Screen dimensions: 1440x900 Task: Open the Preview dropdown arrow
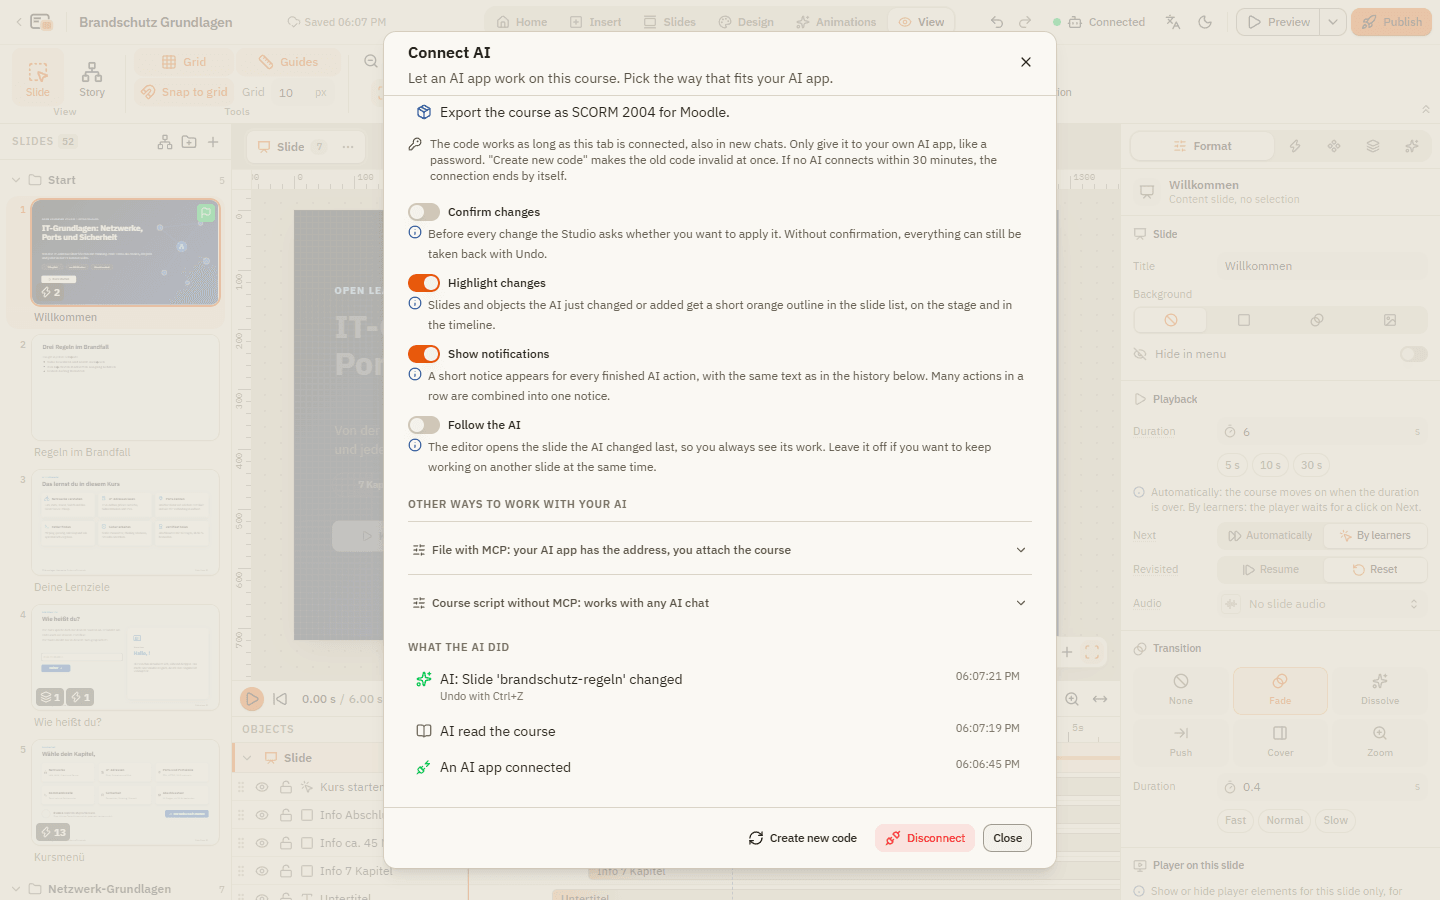click(x=1333, y=22)
